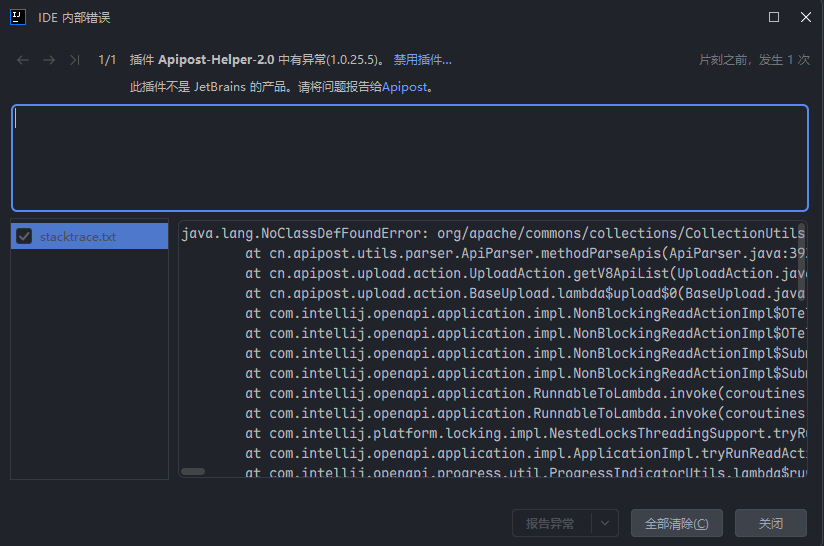Click the ApiParser.methodParseApis stack line
824x546 pixels.
click(525, 253)
